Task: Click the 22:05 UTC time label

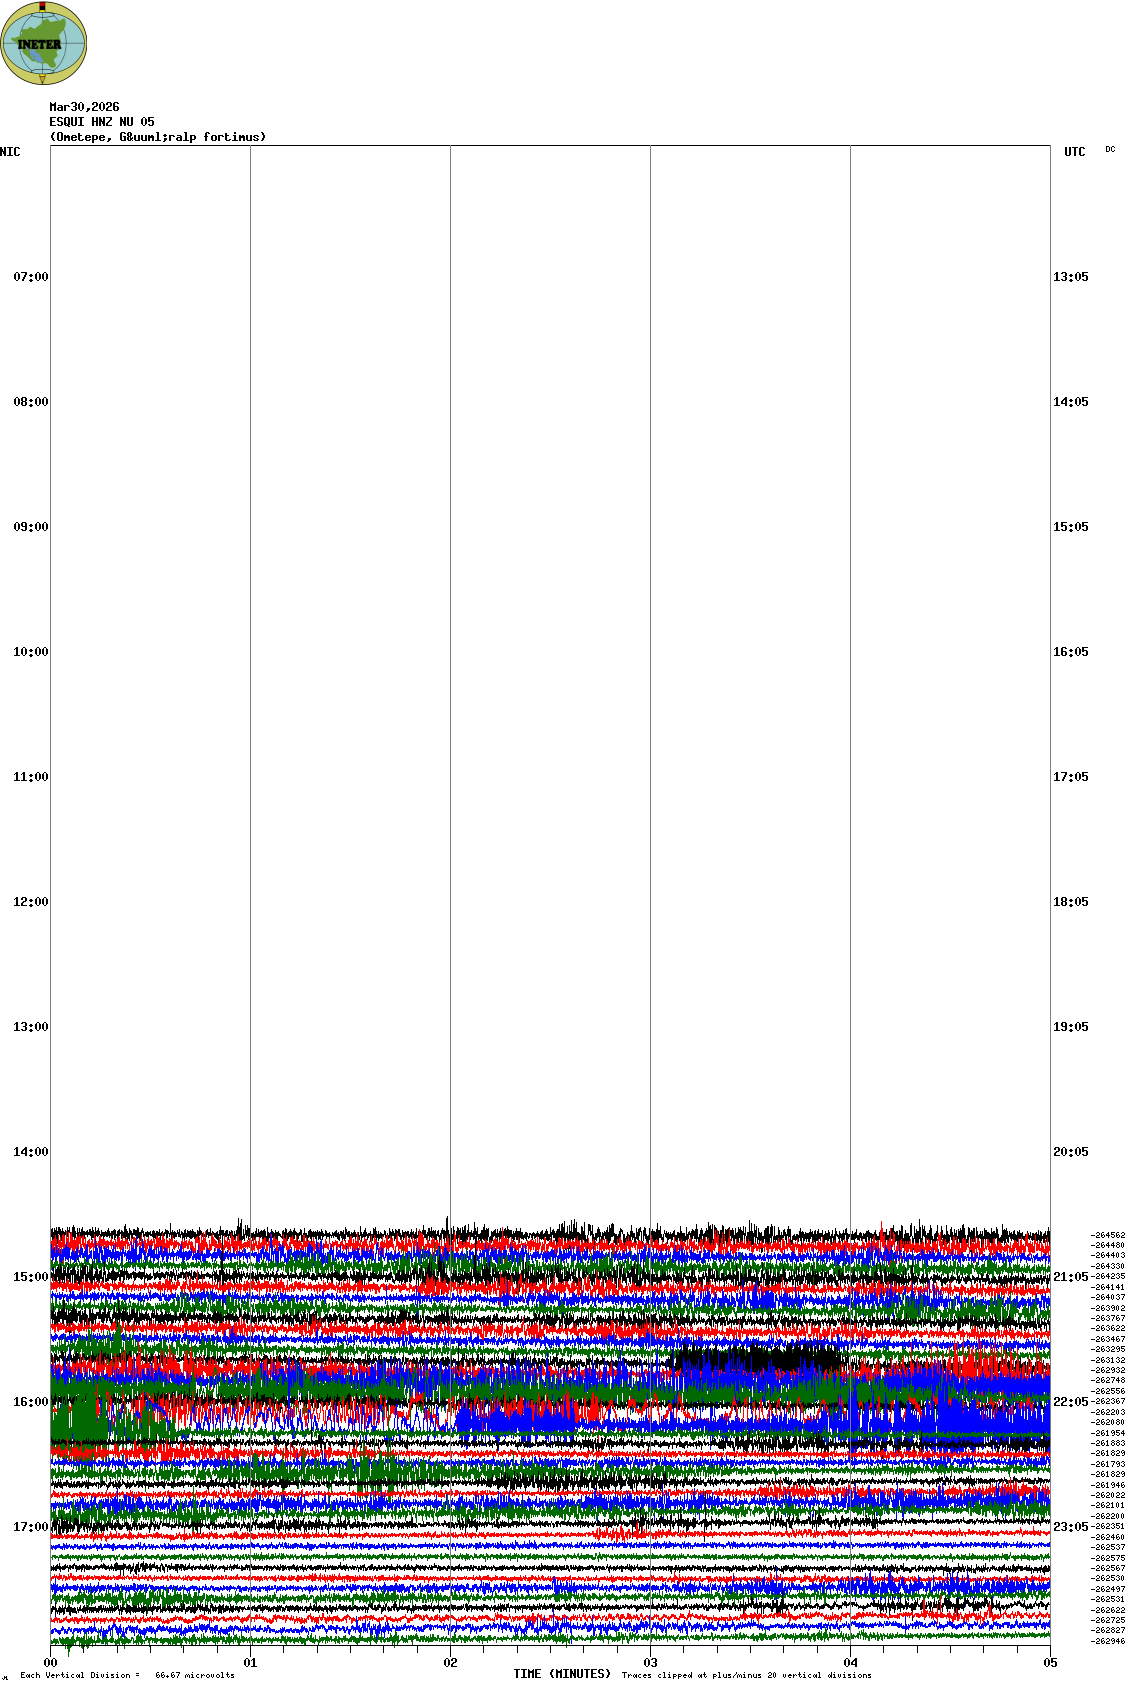Action: pyautogui.click(x=1070, y=1402)
